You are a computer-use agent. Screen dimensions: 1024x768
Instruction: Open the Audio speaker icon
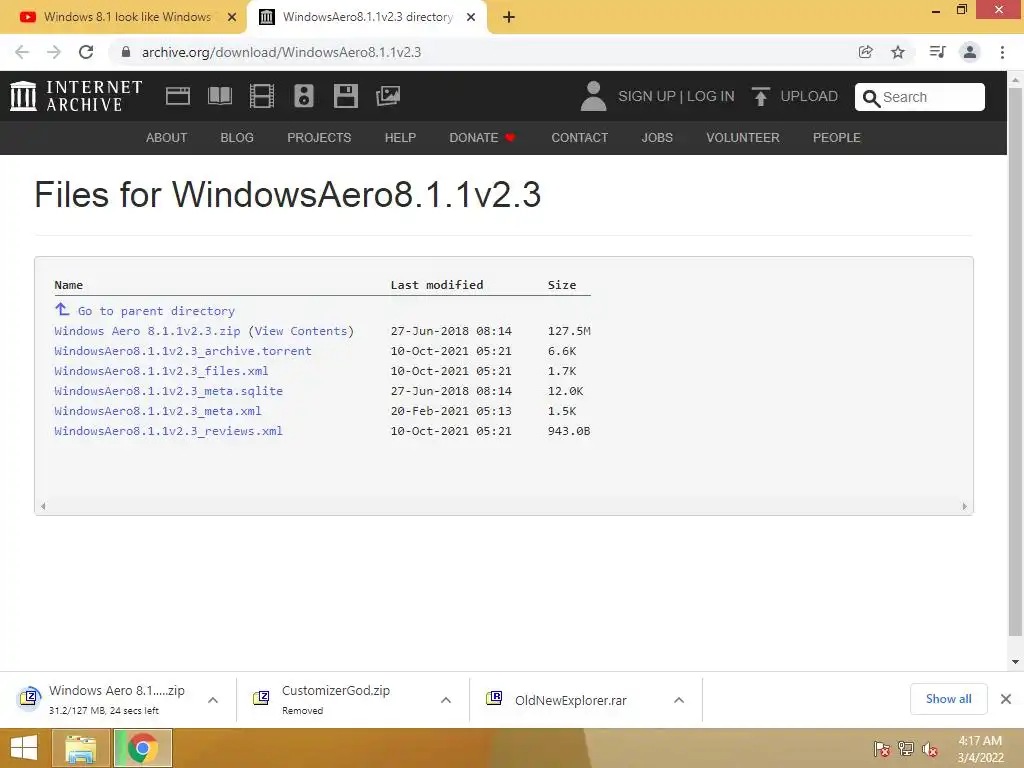tap(304, 96)
